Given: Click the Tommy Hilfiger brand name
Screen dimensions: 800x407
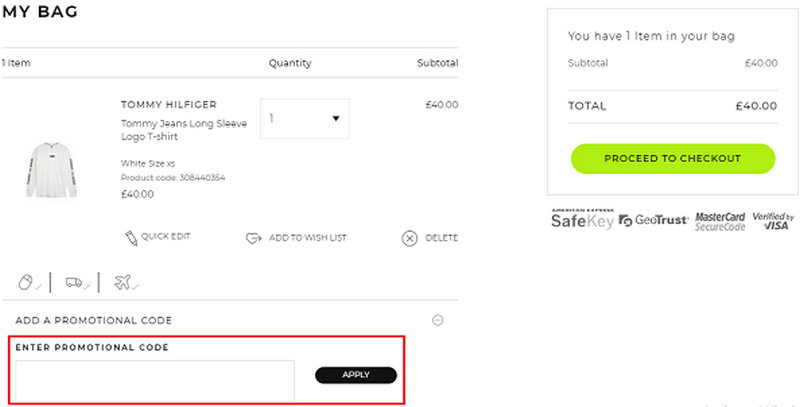Looking at the screenshot, I should tap(168, 104).
